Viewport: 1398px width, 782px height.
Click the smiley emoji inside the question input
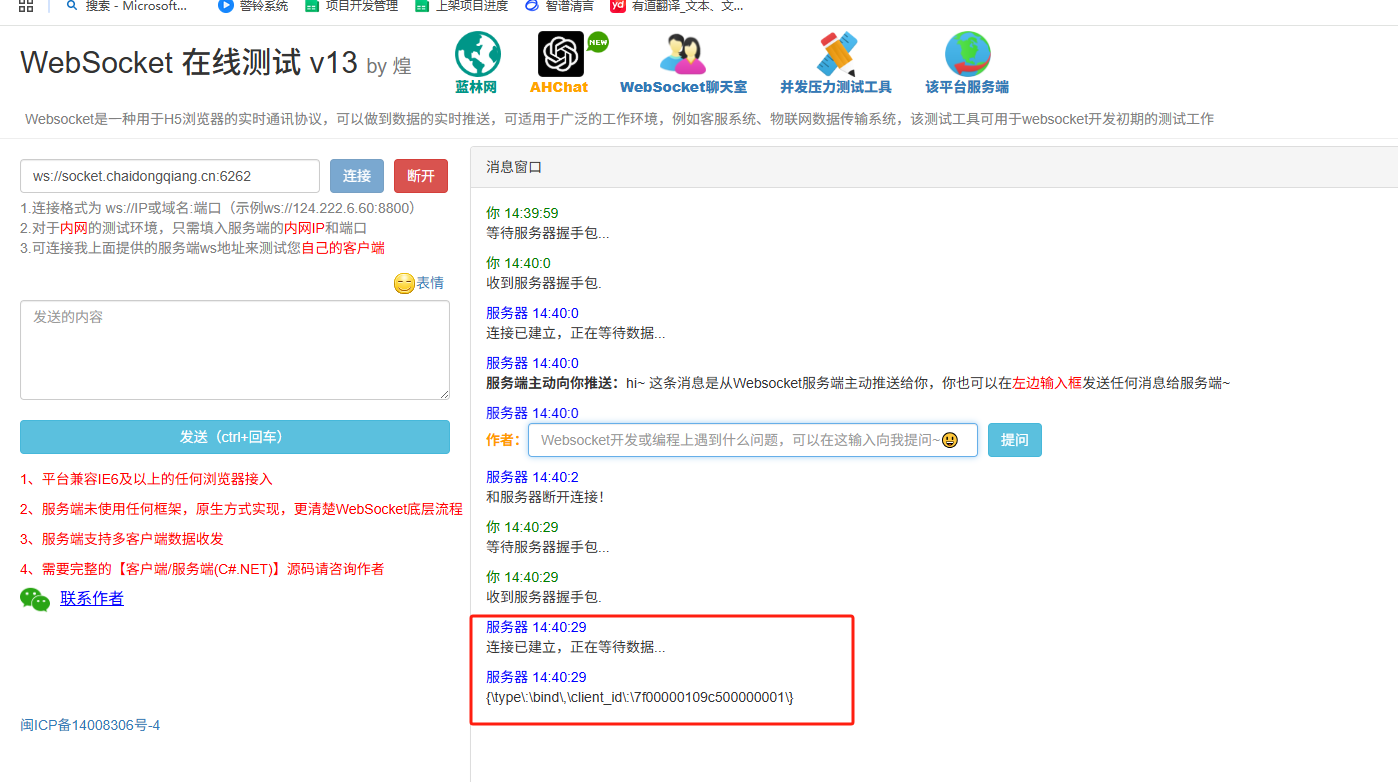tap(950, 440)
